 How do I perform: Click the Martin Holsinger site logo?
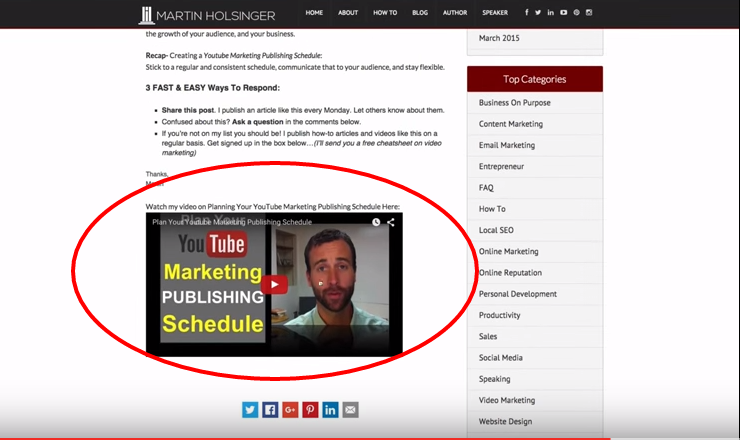207,15
